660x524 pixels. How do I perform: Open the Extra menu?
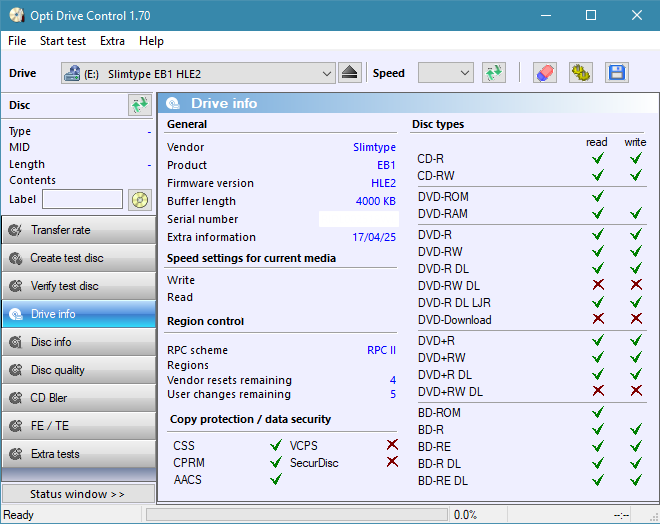tap(112, 41)
